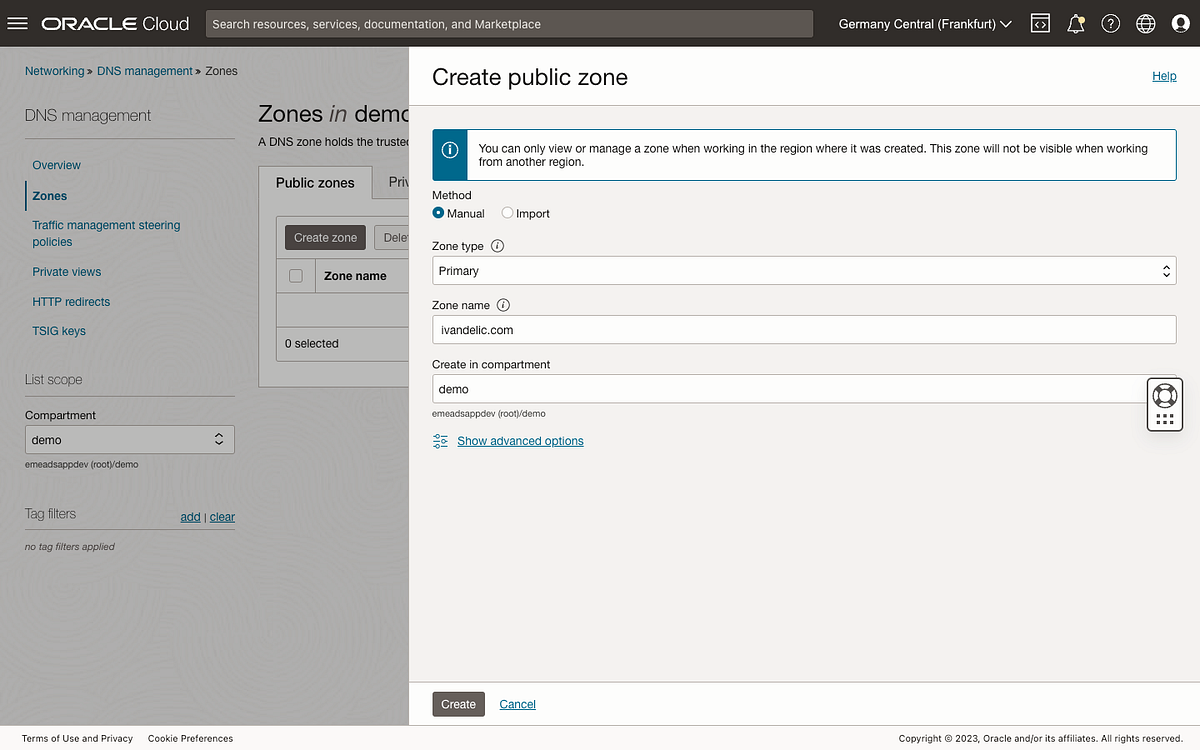Select the Import method
The image size is (1200, 750).
508,213
